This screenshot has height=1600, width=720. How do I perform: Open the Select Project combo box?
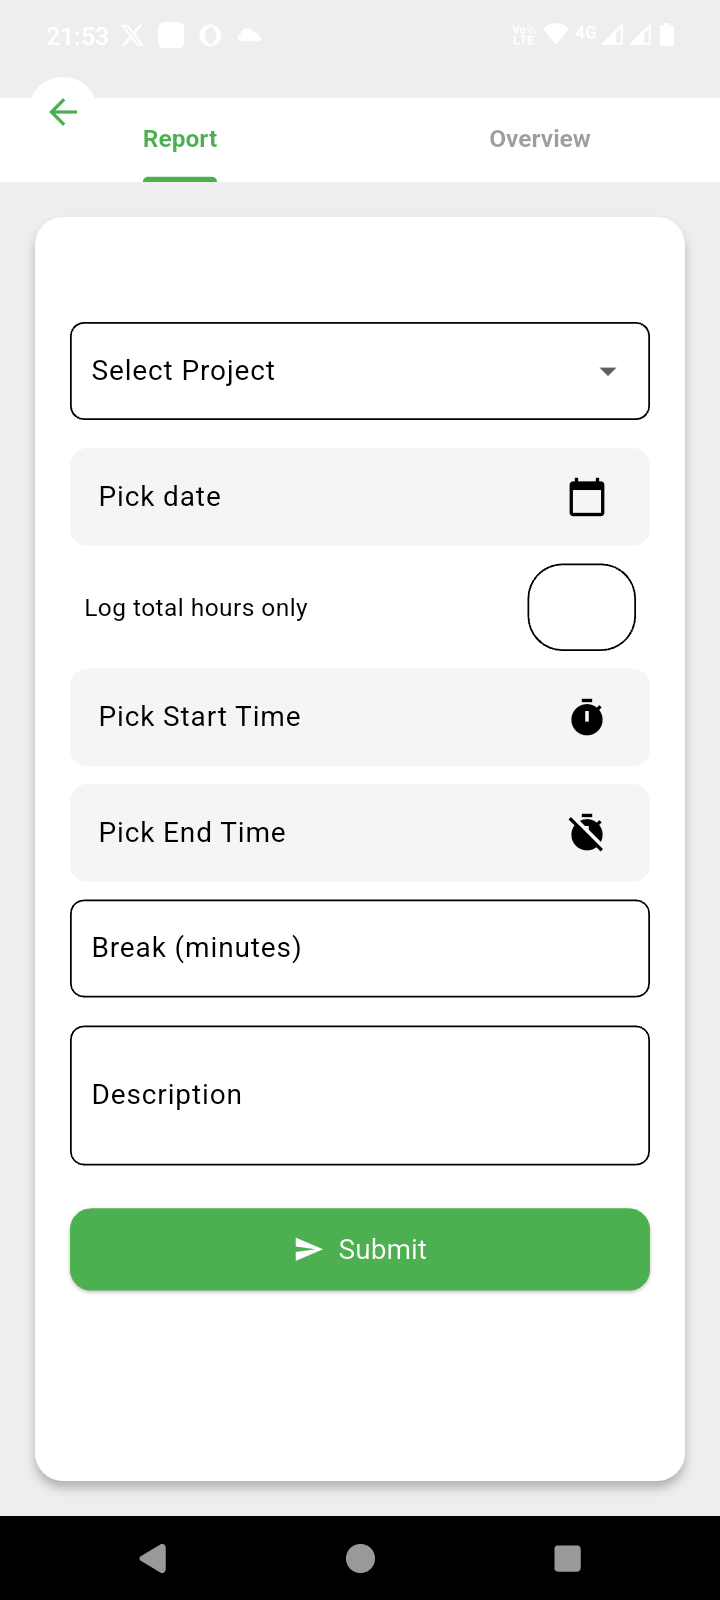point(340,371)
